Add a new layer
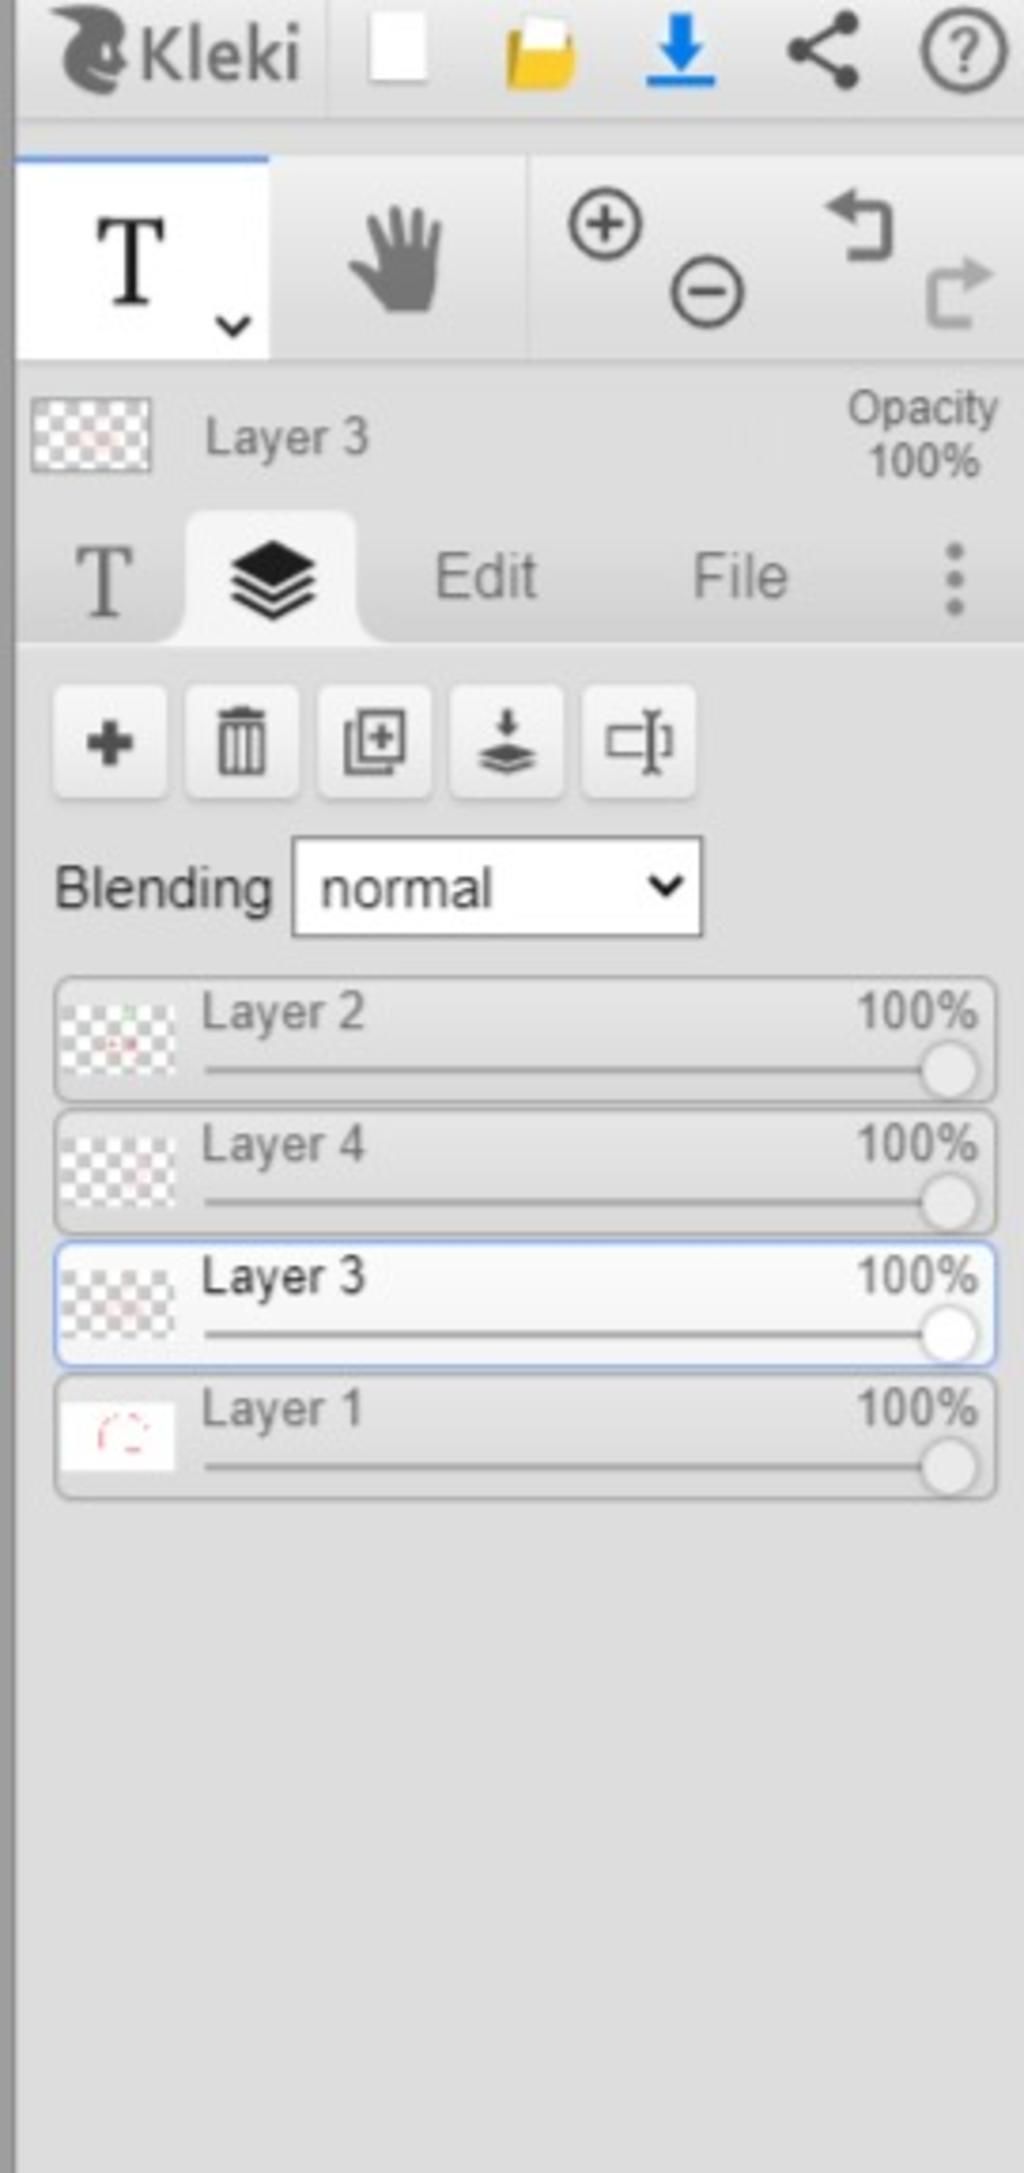 pyautogui.click(x=110, y=742)
